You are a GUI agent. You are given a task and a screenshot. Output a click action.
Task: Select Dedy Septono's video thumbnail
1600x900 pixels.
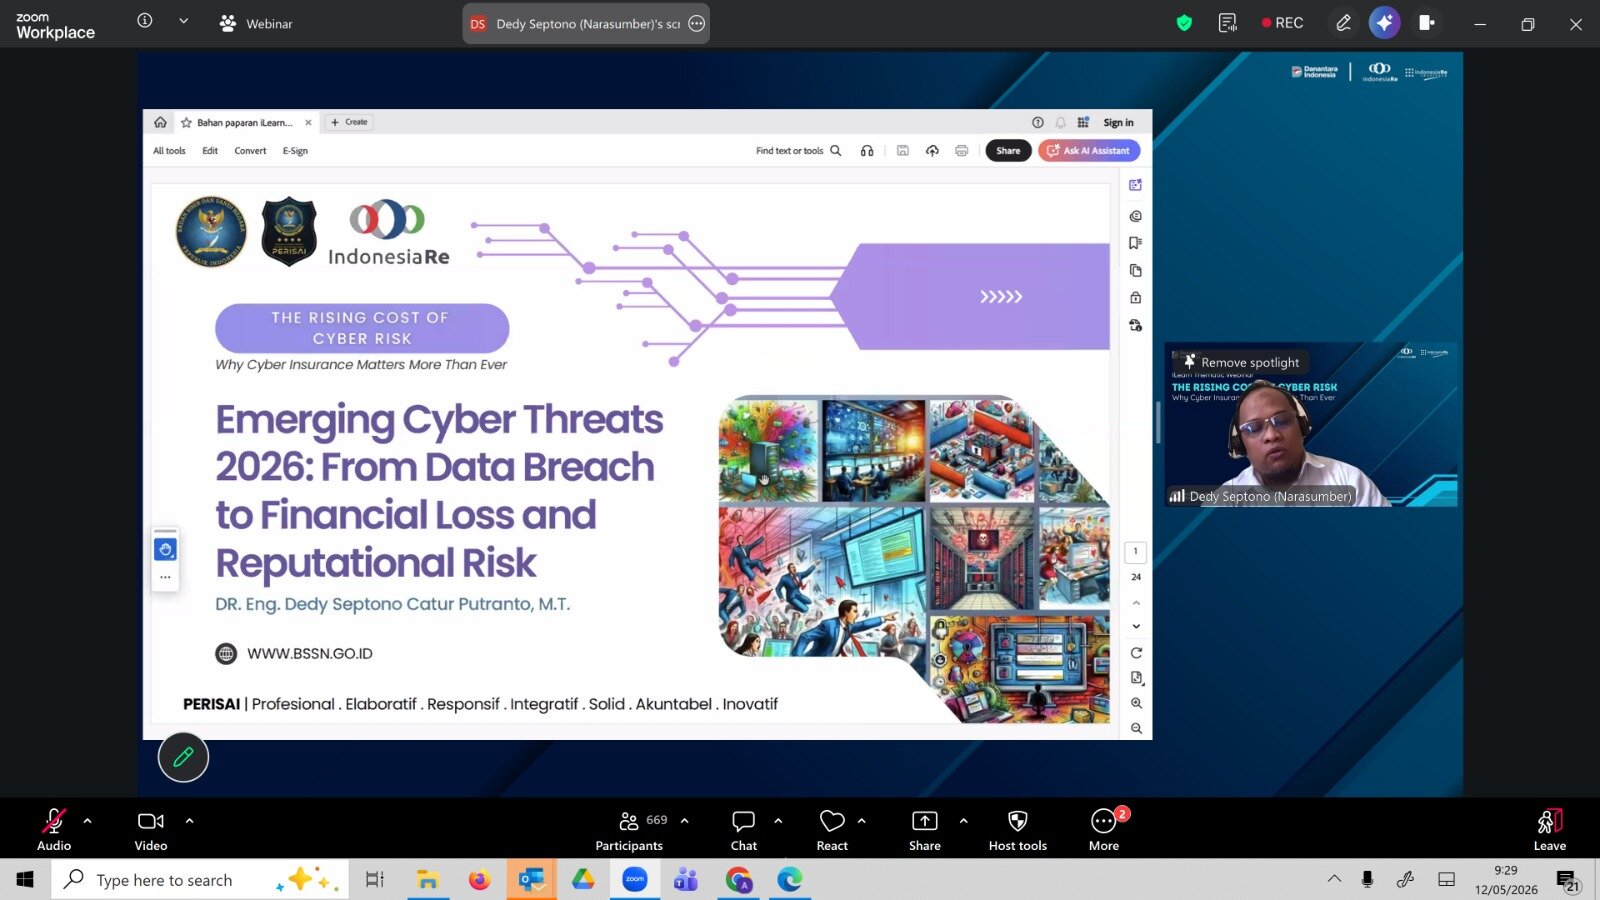[1311, 425]
